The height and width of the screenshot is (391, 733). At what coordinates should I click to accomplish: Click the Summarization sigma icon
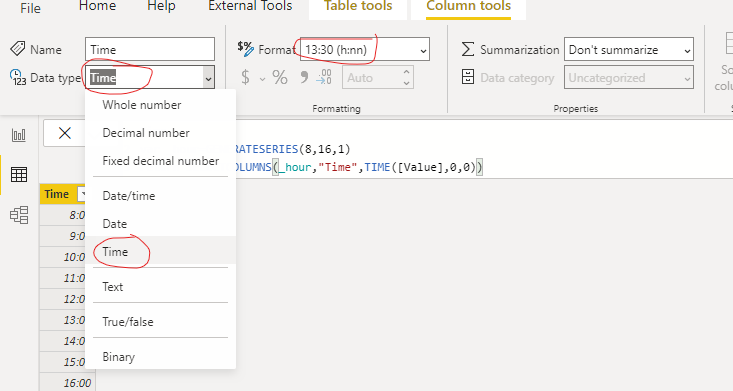click(x=468, y=49)
